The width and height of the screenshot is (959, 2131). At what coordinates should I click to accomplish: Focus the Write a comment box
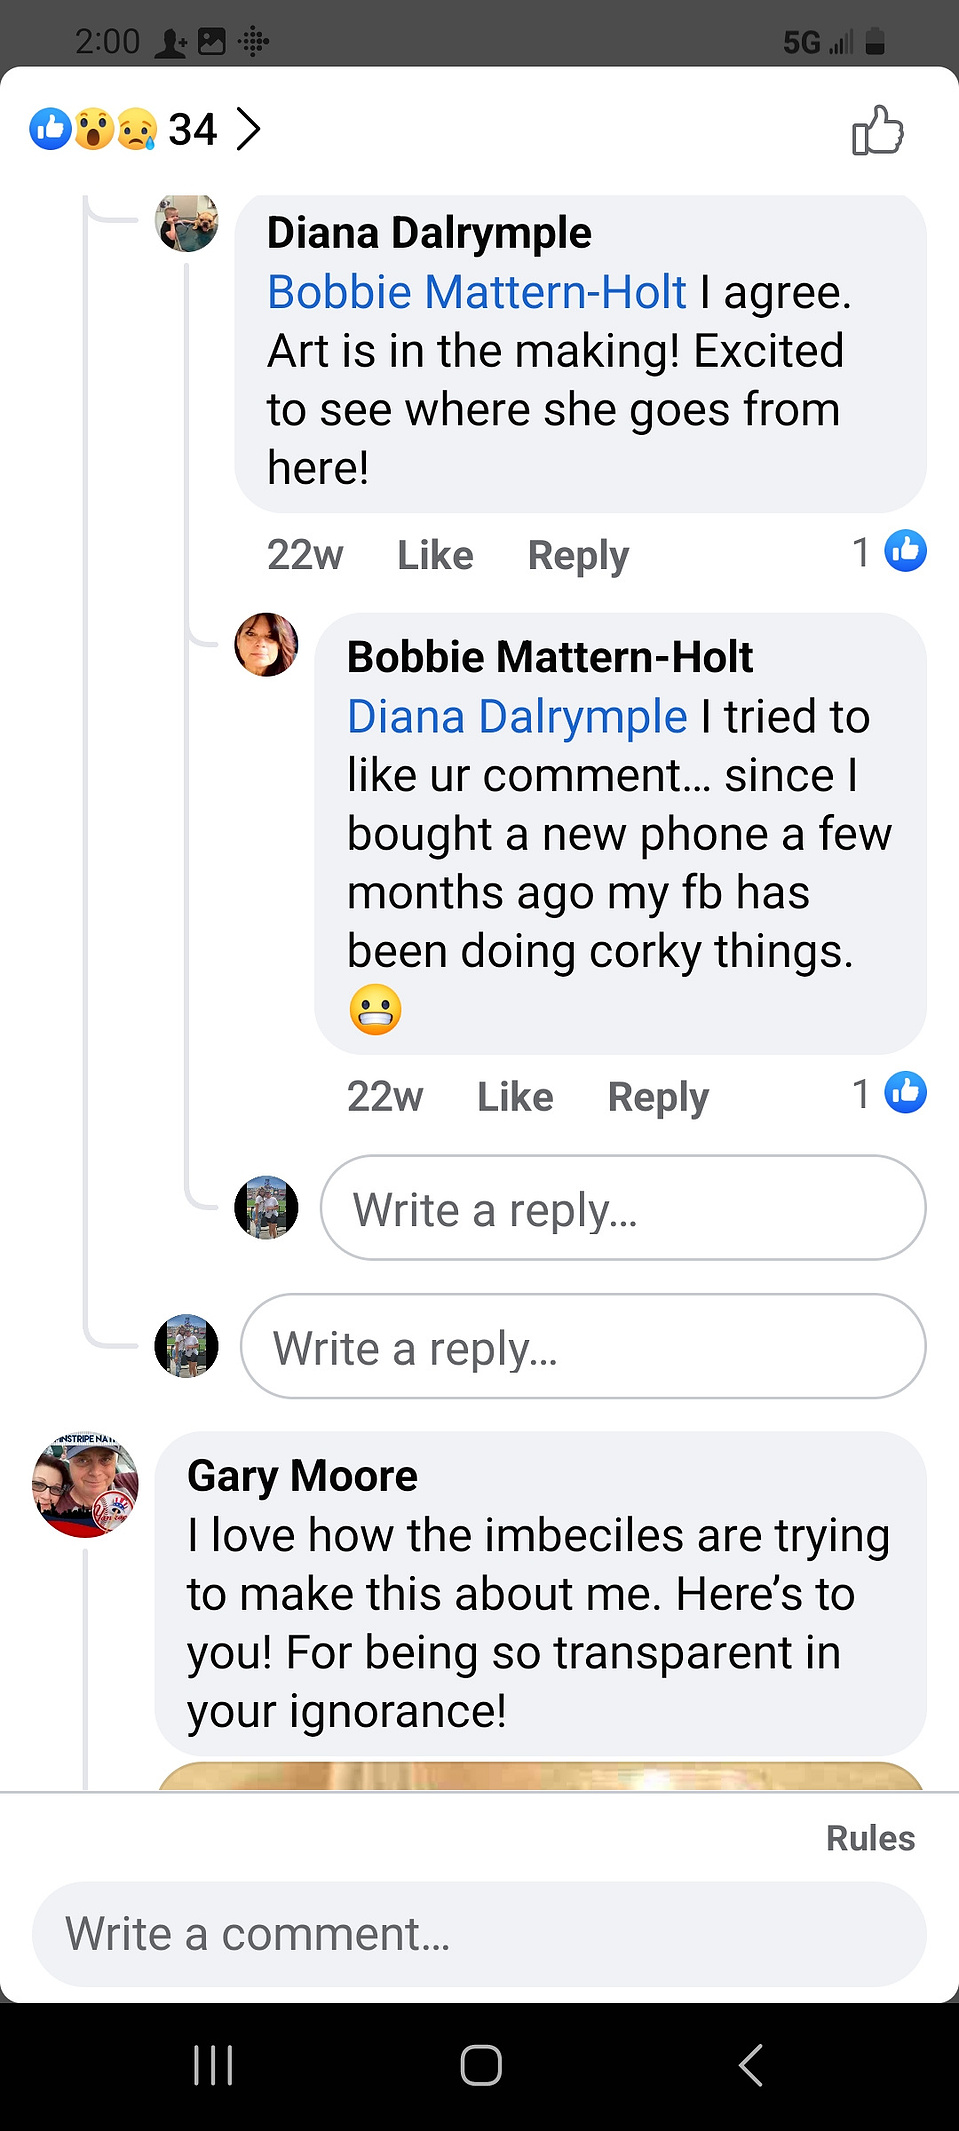click(x=479, y=1934)
